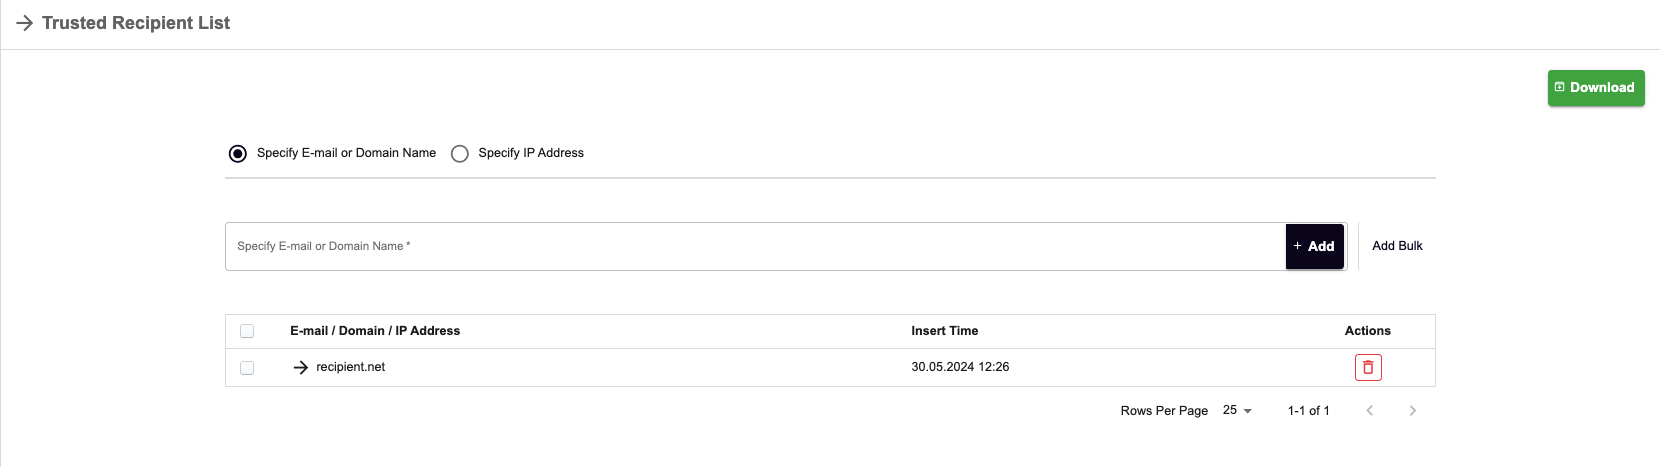Click the arrow icon before recipient.net
Screen dimensions: 1660x467
tap(300, 368)
